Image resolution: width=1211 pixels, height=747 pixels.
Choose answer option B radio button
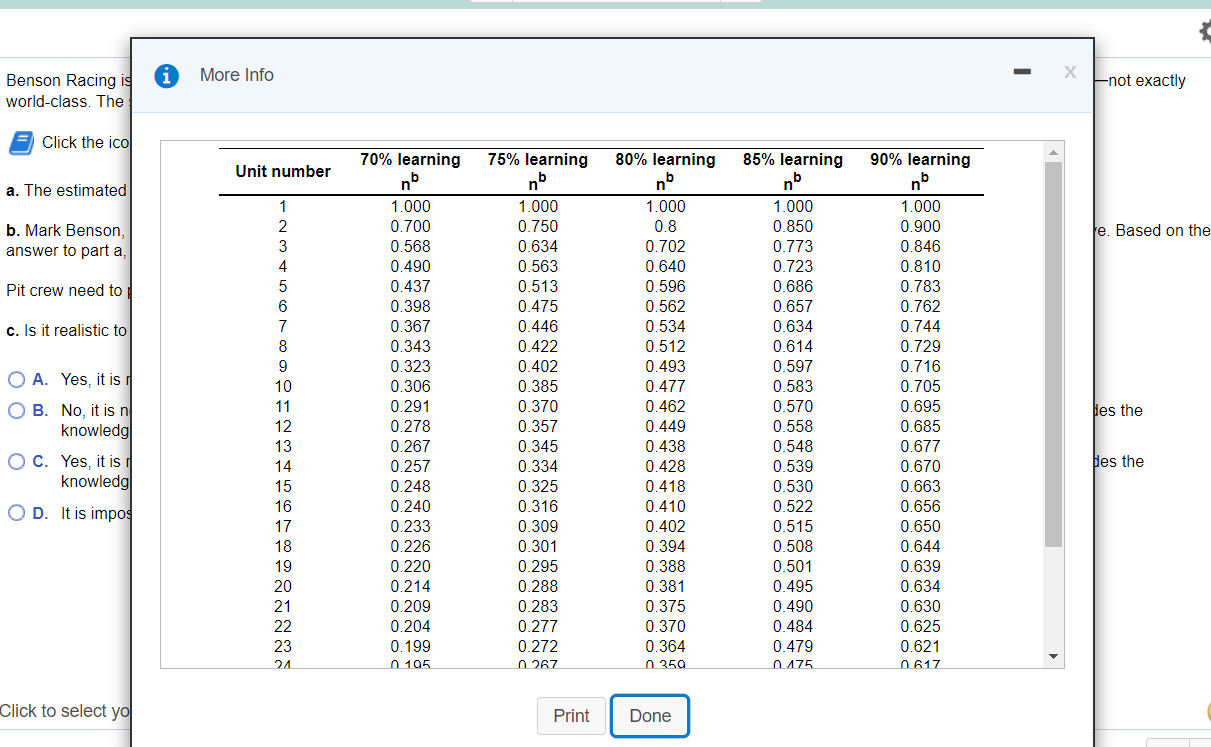(x=17, y=411)
